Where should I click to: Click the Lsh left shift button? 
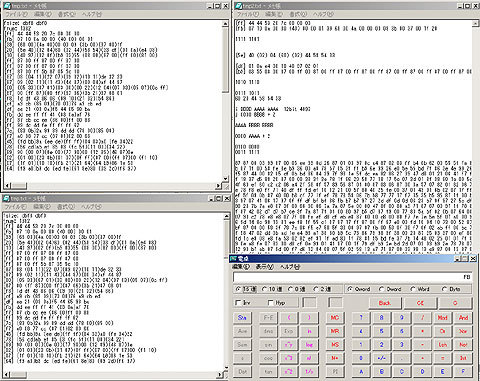[443, 345]
